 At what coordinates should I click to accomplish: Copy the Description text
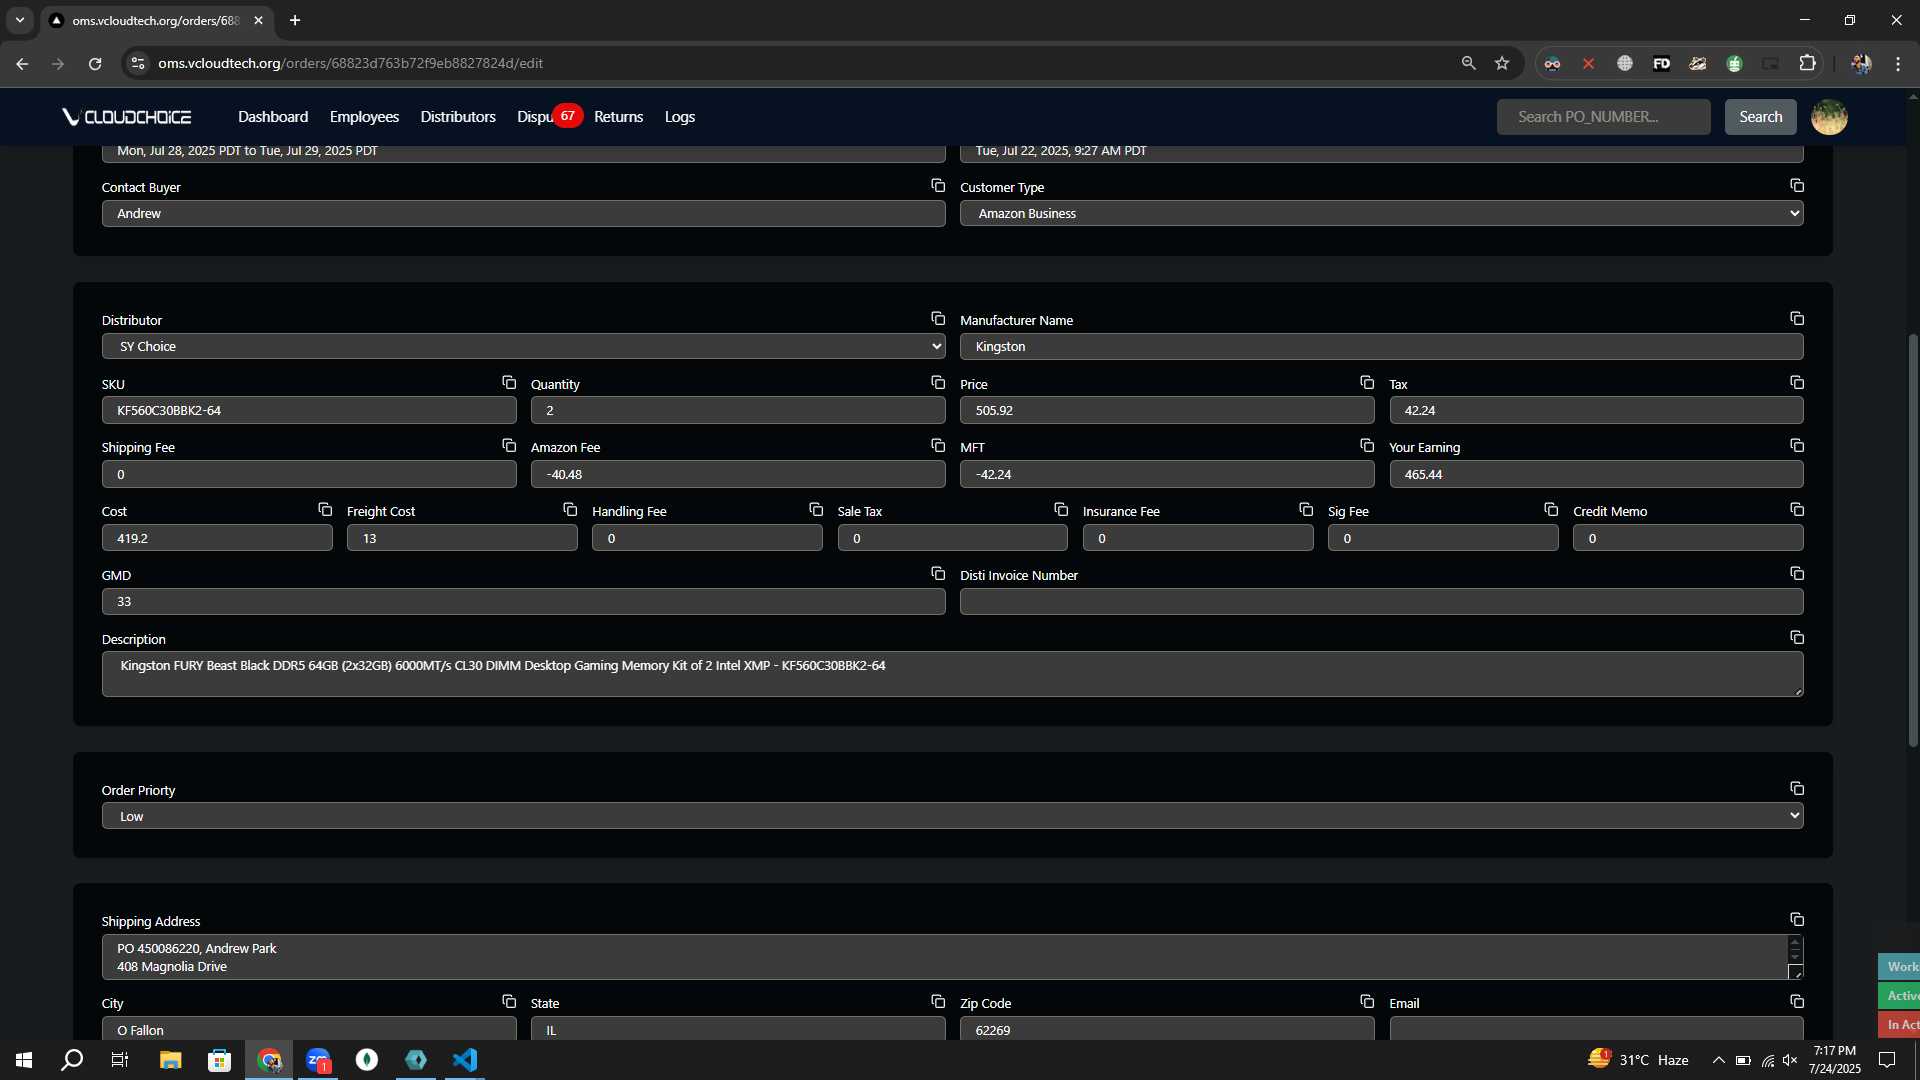tap(1796, 638)
